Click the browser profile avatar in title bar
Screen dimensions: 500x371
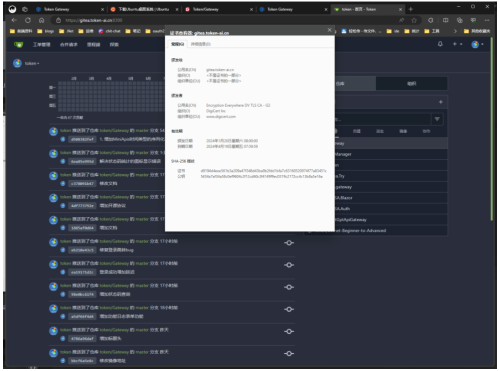(12, 9)
